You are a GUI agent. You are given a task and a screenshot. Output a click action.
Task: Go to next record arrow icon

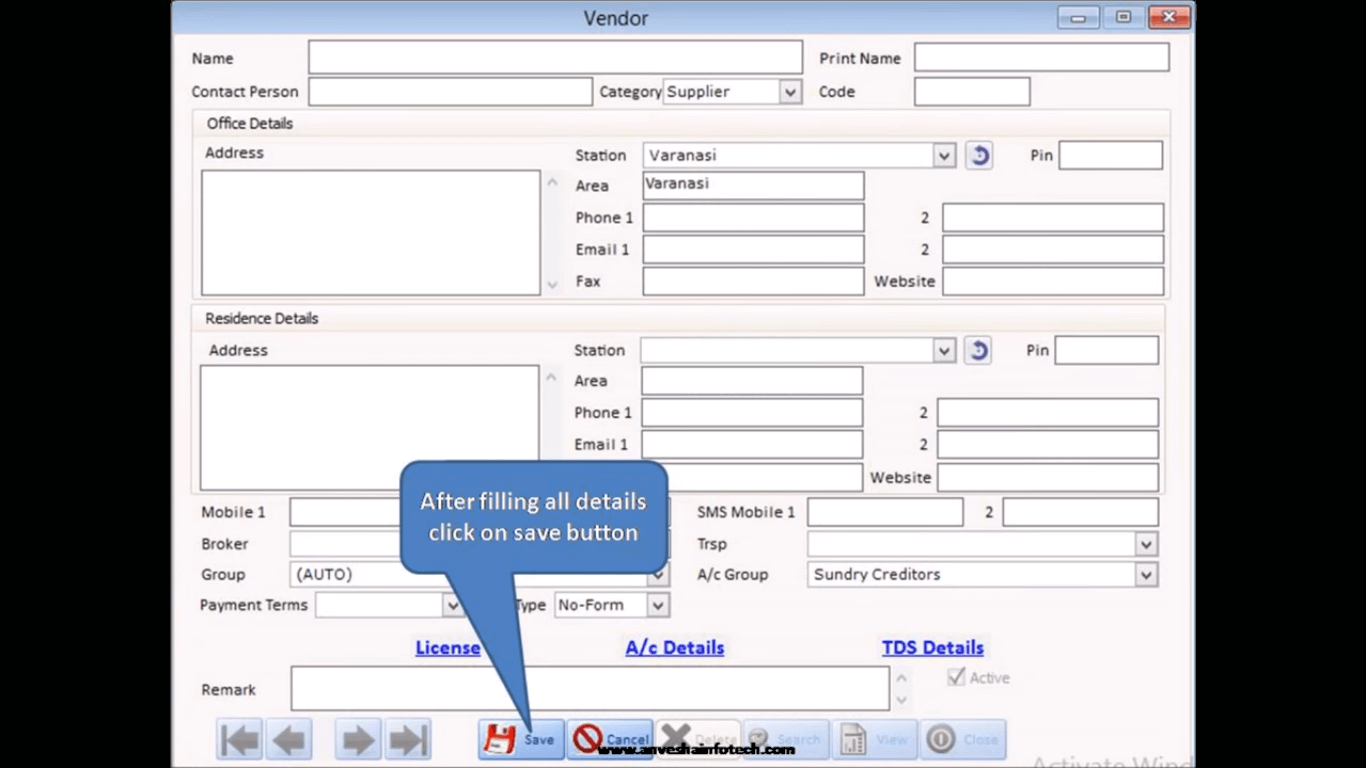358,740
